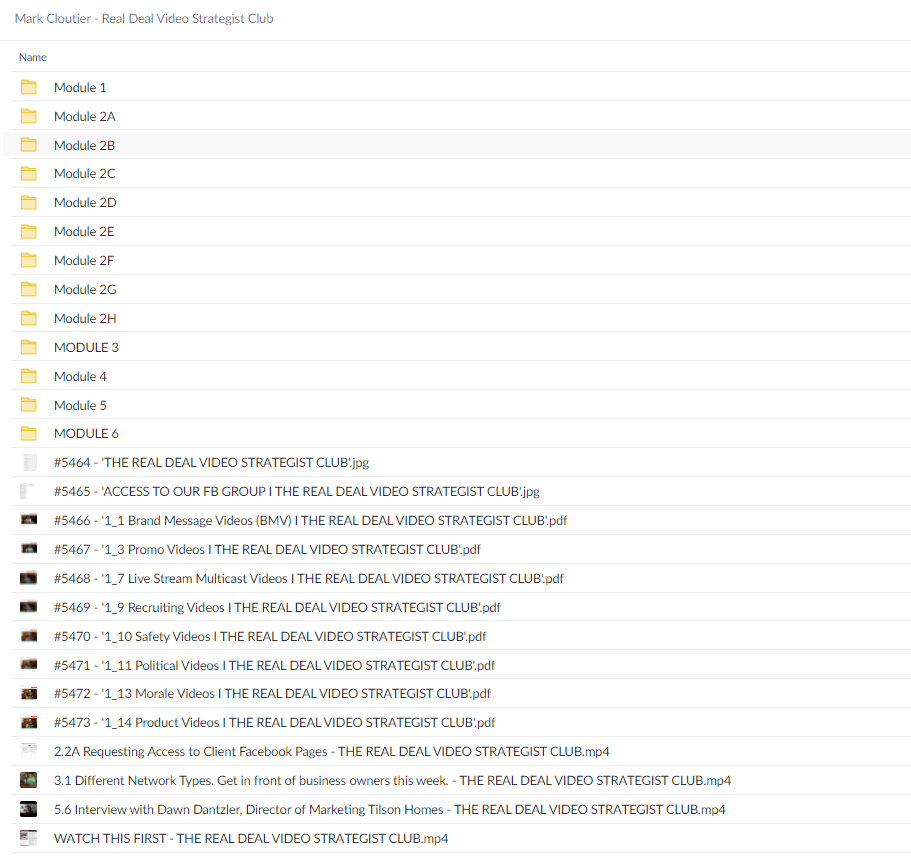
Task: Click the Module 2A folder icon
Action: [x=28, y=116]
